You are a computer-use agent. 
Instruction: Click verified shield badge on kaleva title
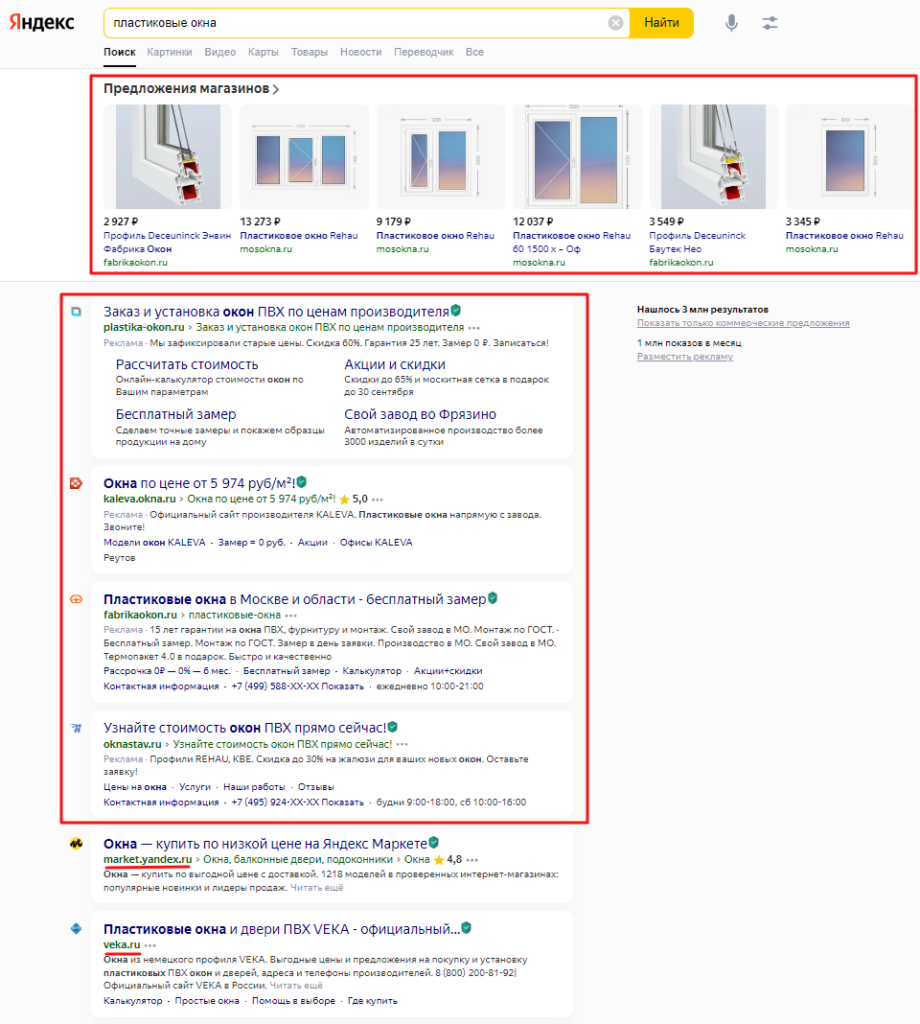pos(301,482)
